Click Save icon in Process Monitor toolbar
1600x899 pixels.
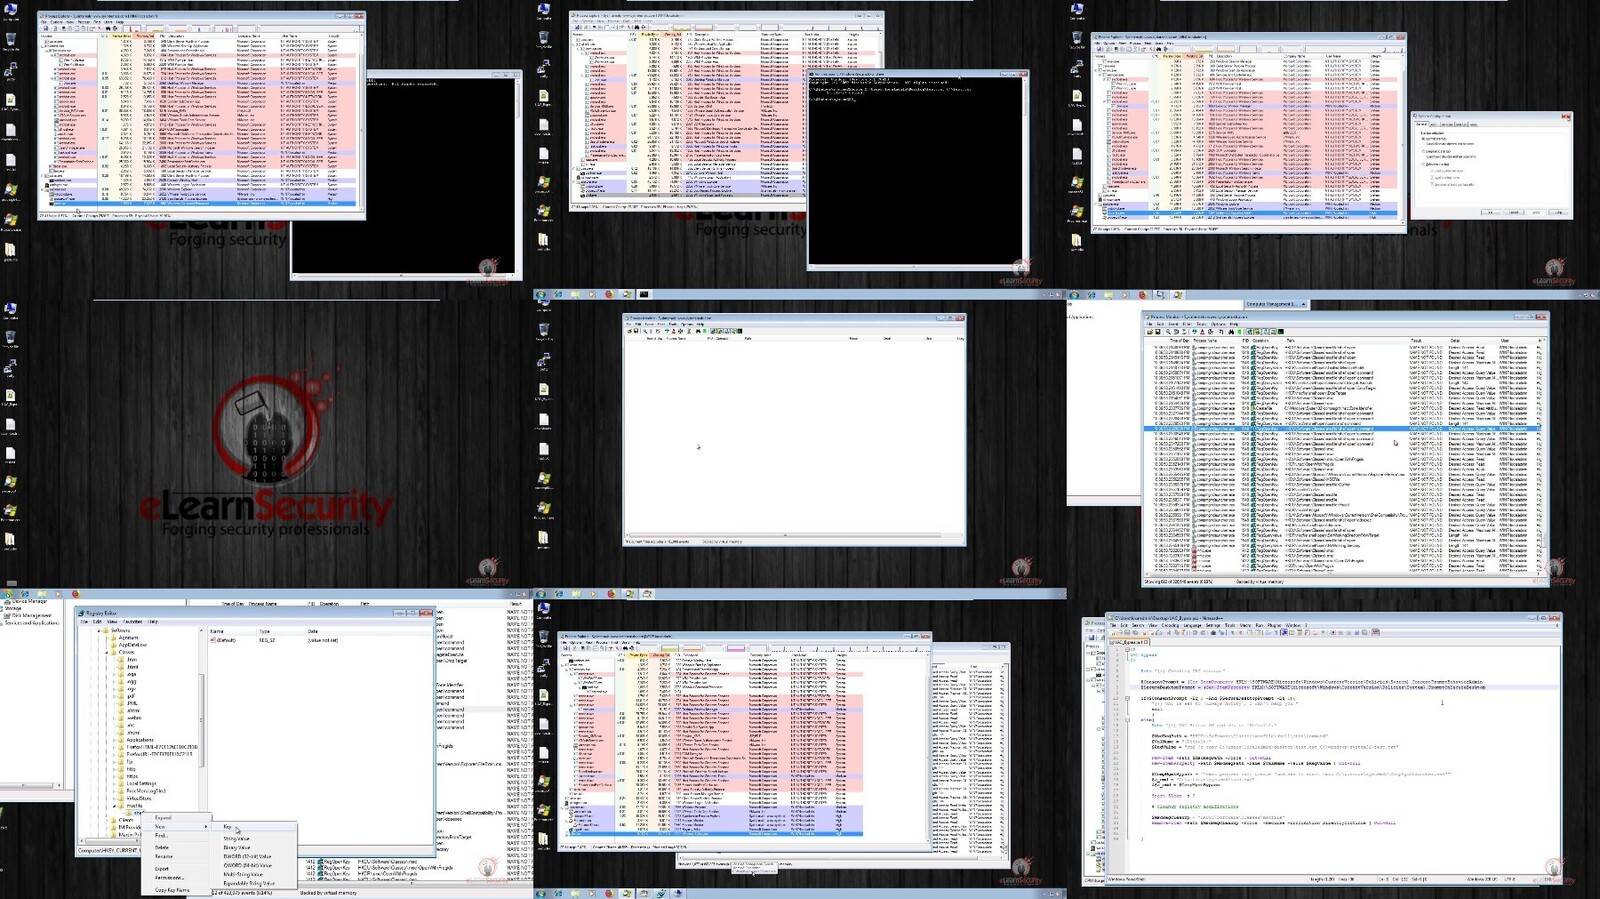pyautogui.click(x=1158, y=332)
